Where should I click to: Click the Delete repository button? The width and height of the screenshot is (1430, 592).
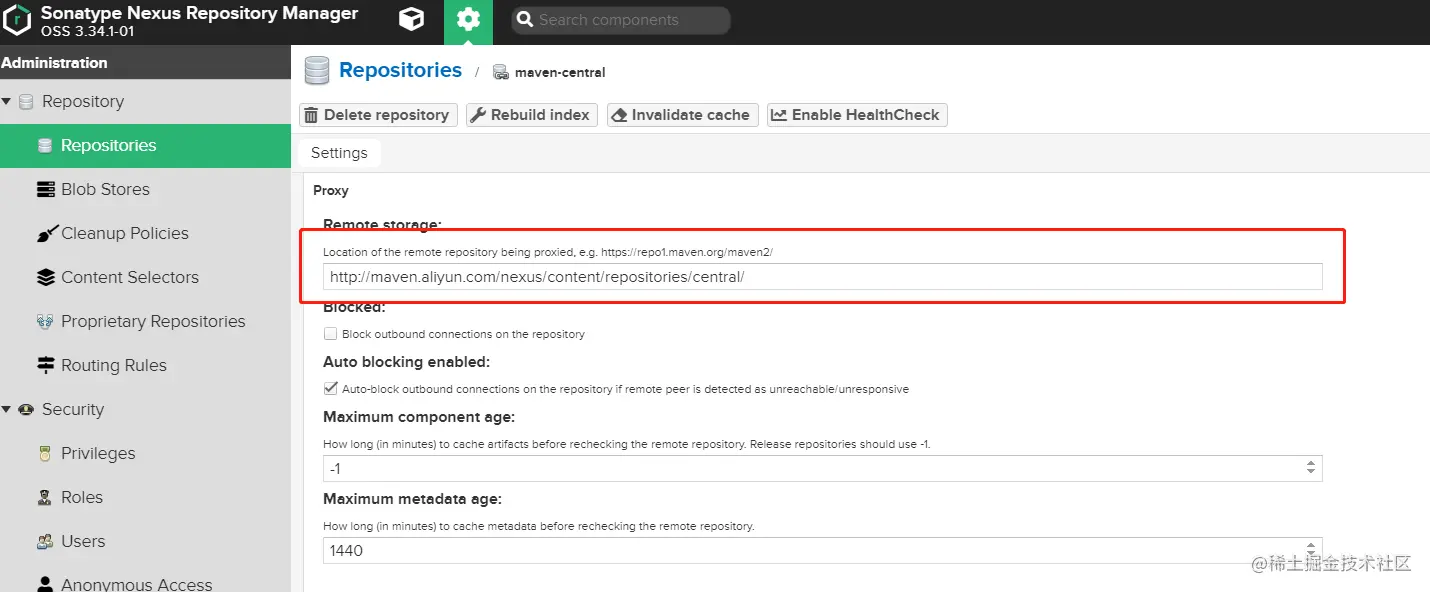coord(379,115)
